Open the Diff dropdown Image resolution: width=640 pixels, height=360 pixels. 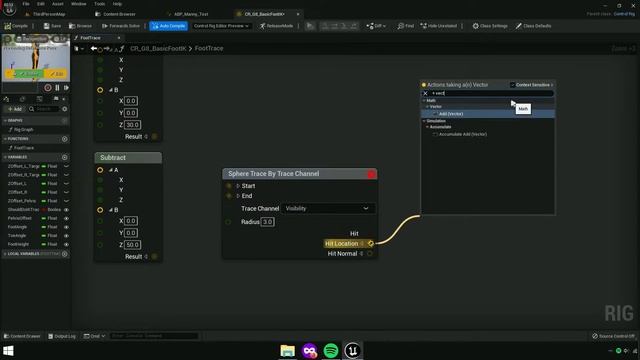376,26
